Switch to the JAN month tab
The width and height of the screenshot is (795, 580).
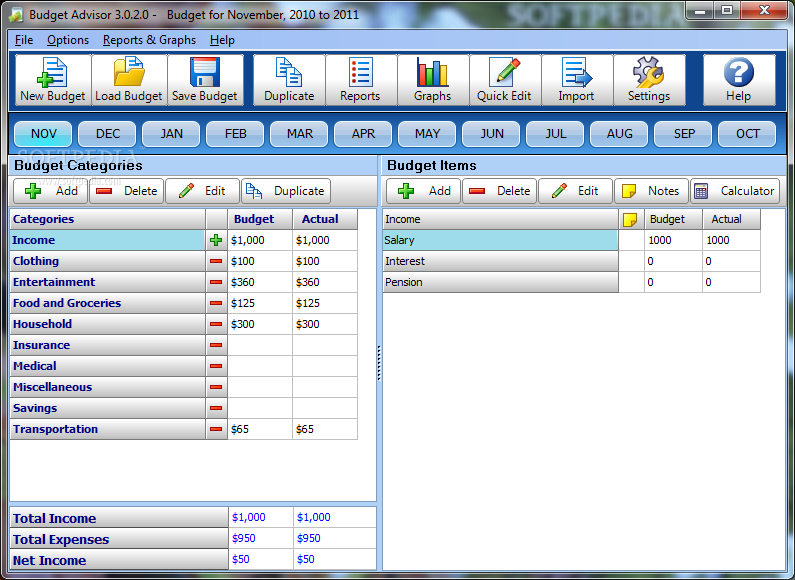point(171,134)
